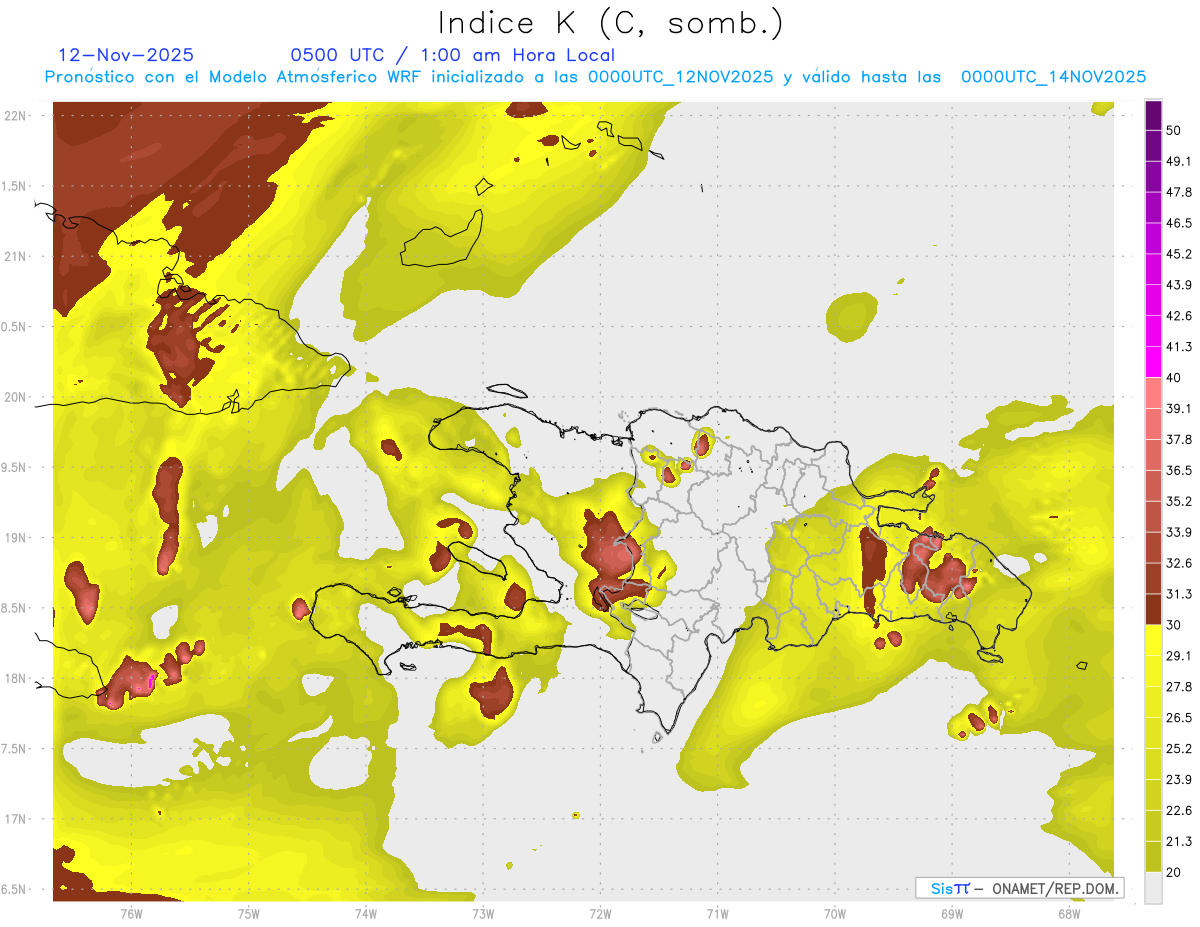This screenshot has height=927, width=1200.
Task: Select the date text '12-Nov-2025'
Action: (x=126, y=55)
